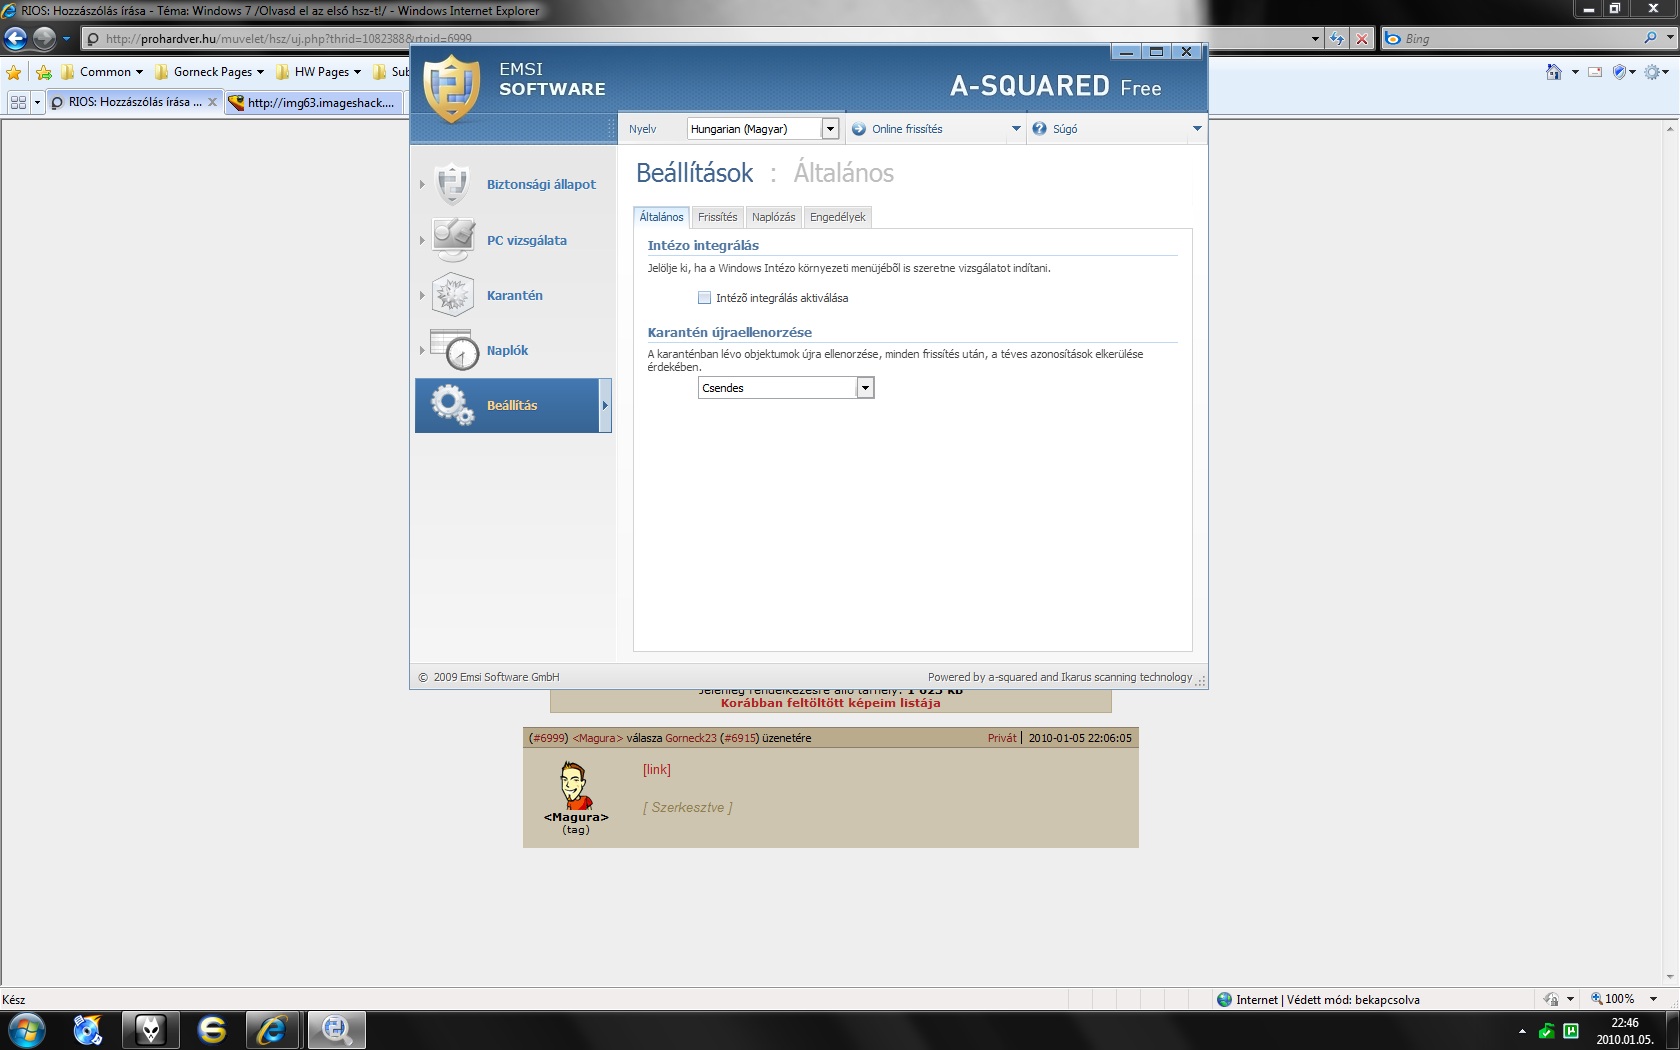Click the <Magura> name link in header

click(598, 738)
